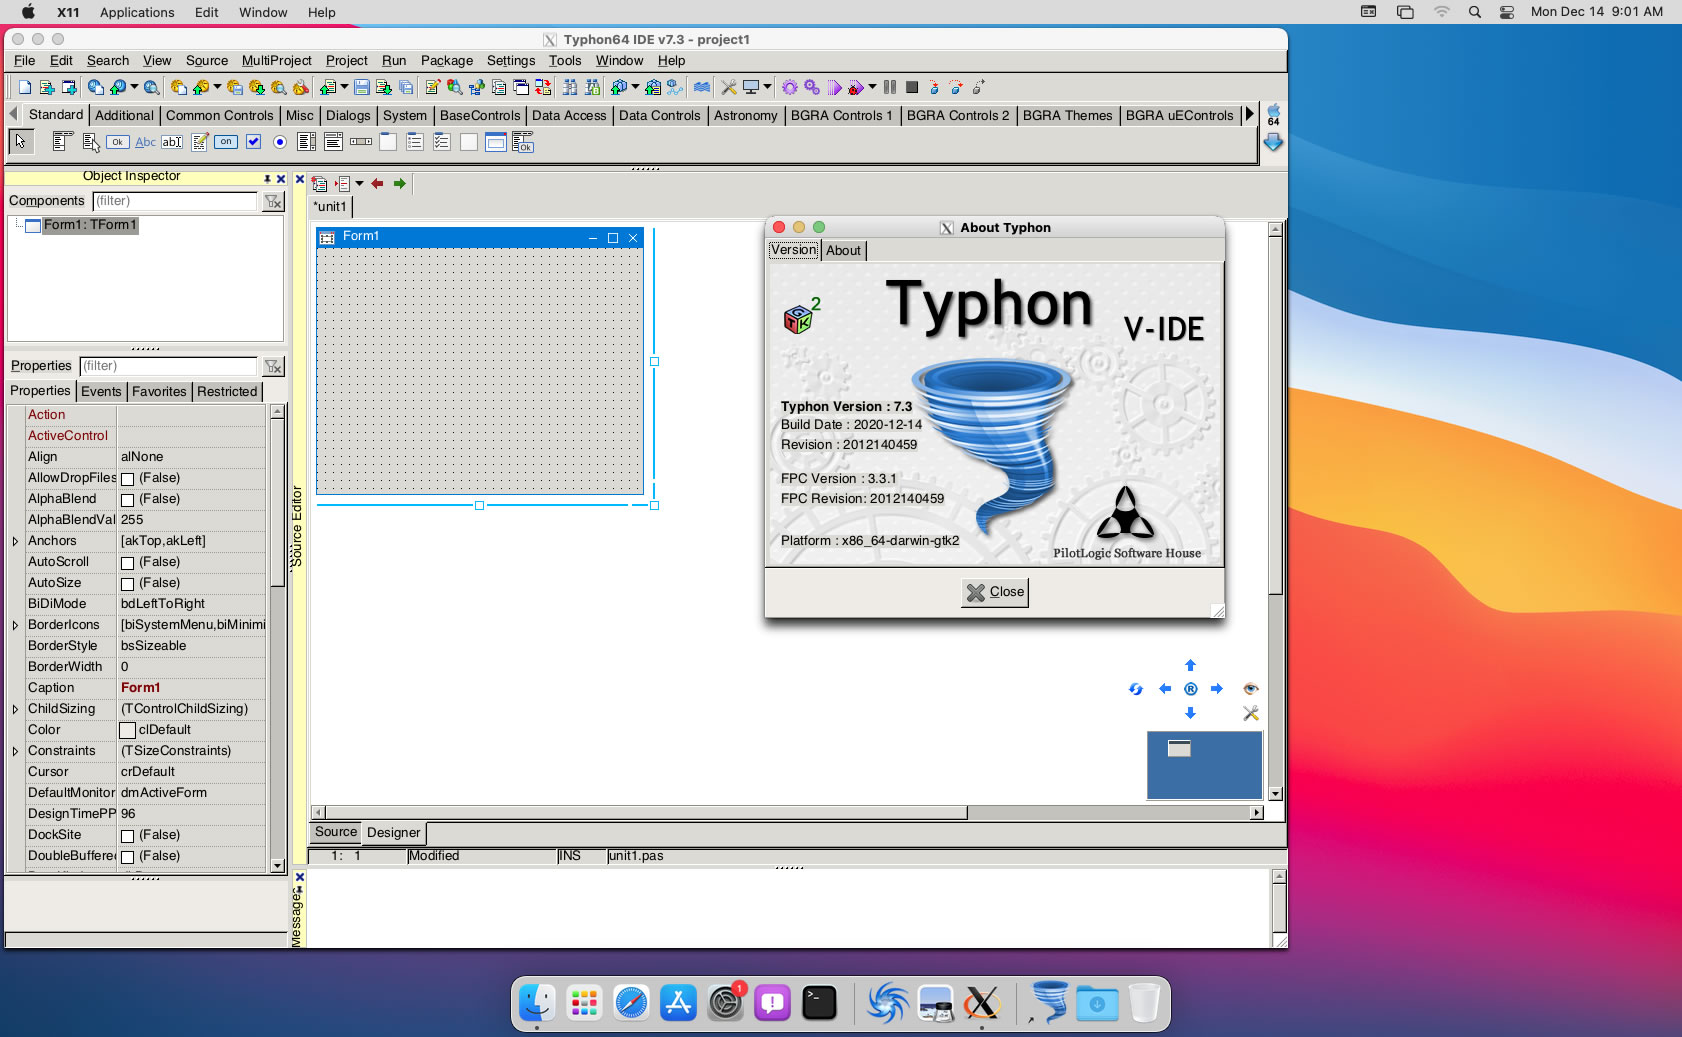Switch to the Common Controls palette tab
1682x1037 pixels.
[219, 115]
